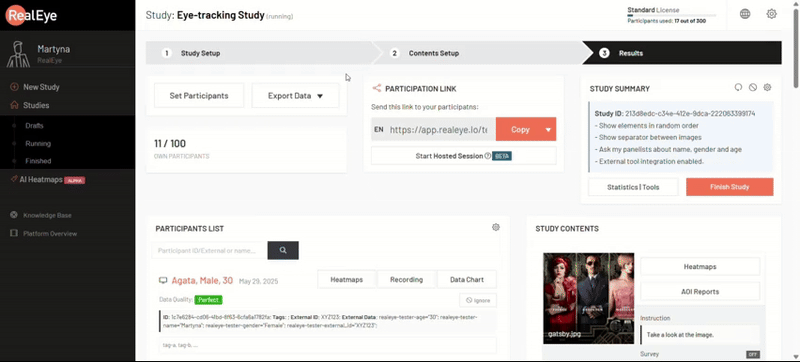
Task: Open Statistics | Tools
Action: pos(633,187)
